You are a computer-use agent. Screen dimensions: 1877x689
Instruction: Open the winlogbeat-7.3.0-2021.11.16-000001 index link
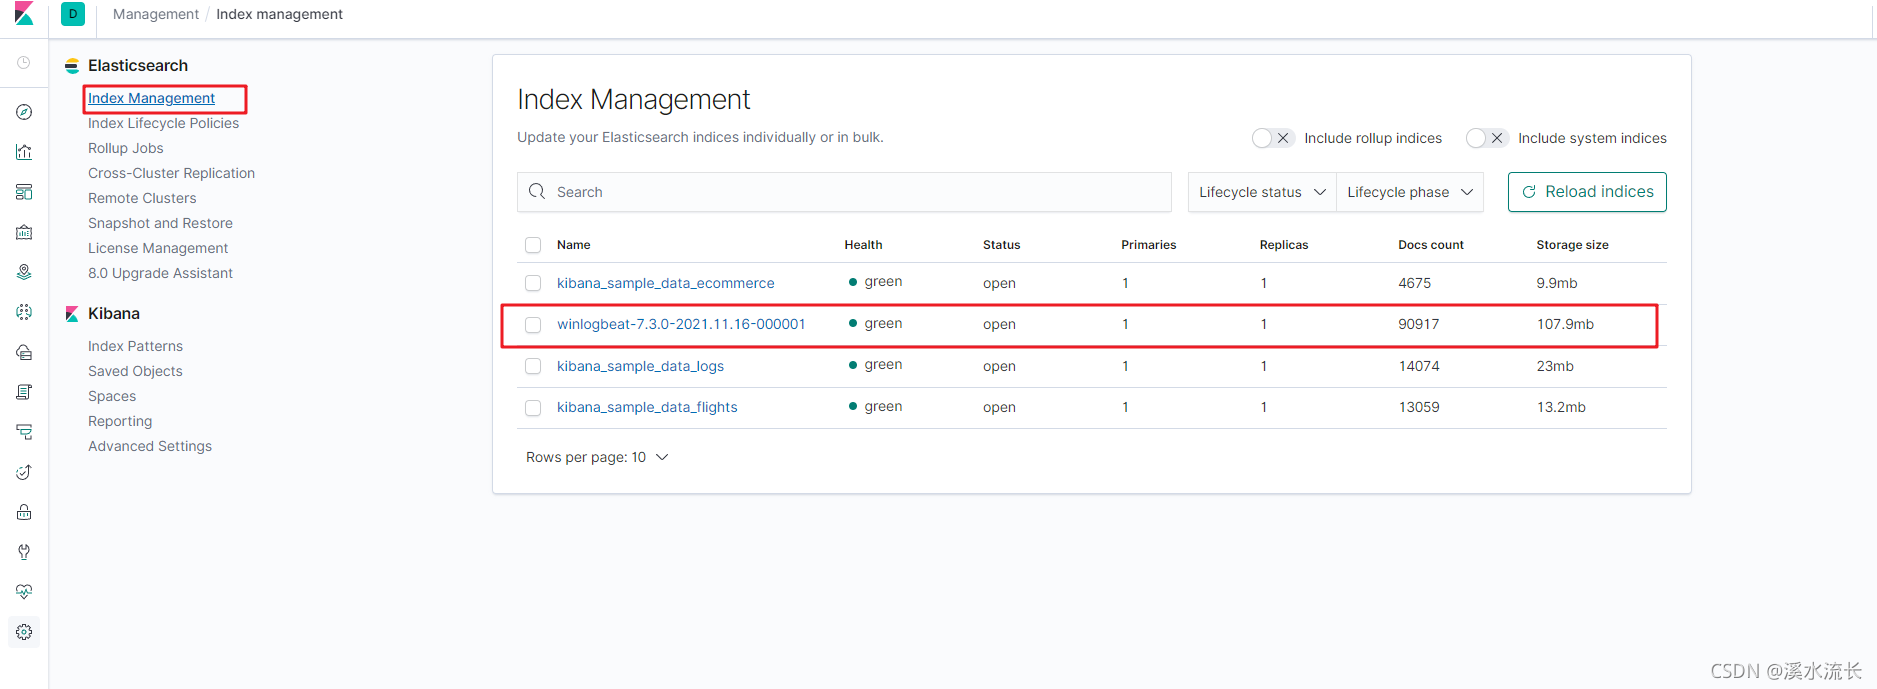click(681, 324)
